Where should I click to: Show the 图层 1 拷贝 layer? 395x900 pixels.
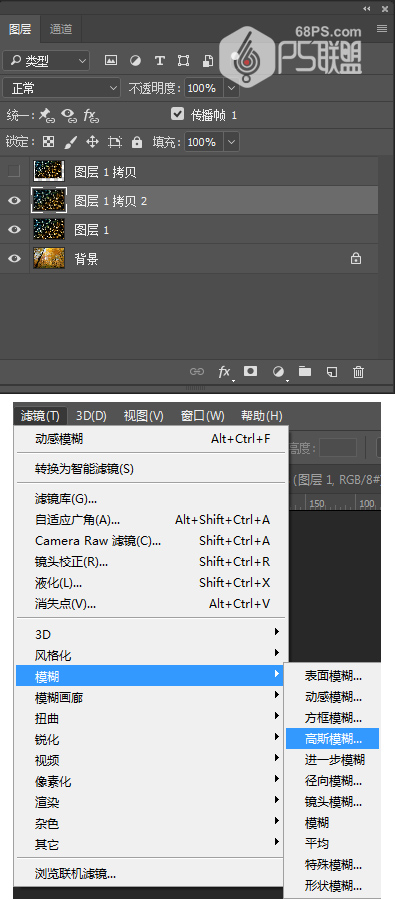14,171
